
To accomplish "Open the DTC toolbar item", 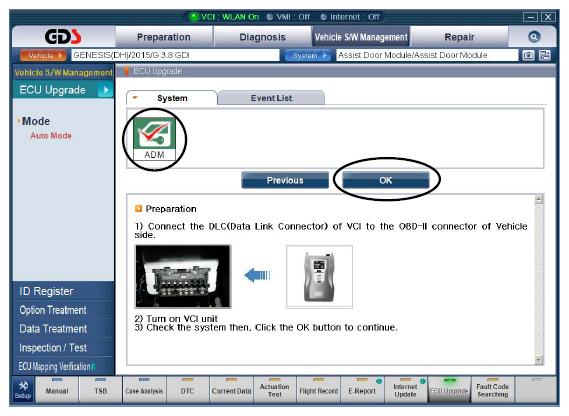I will (x=187, y=390).
